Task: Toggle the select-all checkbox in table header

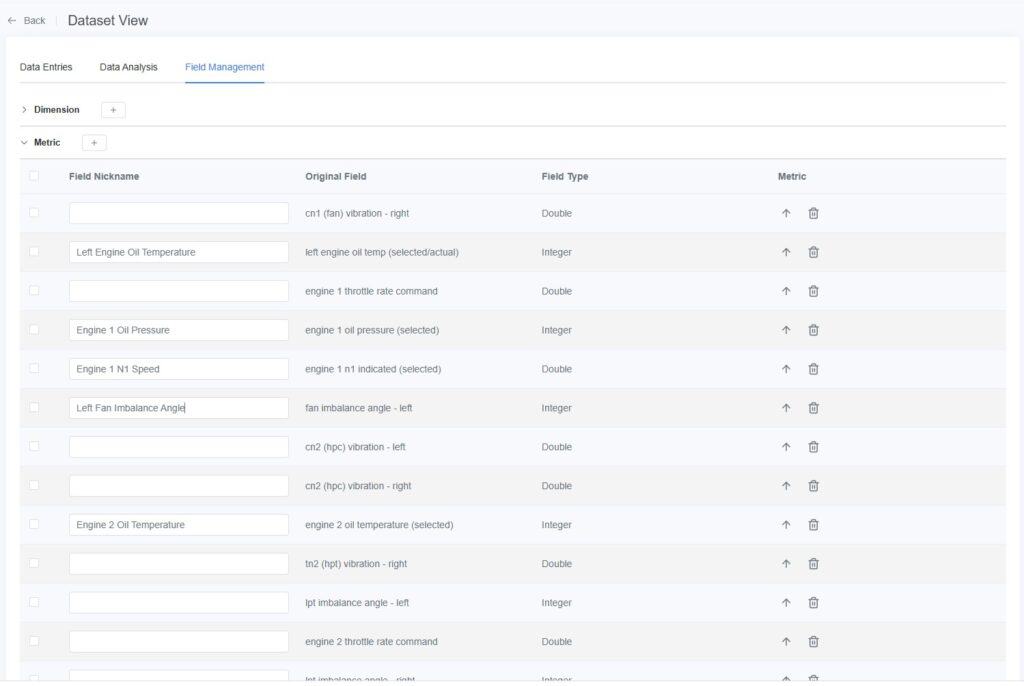Action: (x=34, y=176)
